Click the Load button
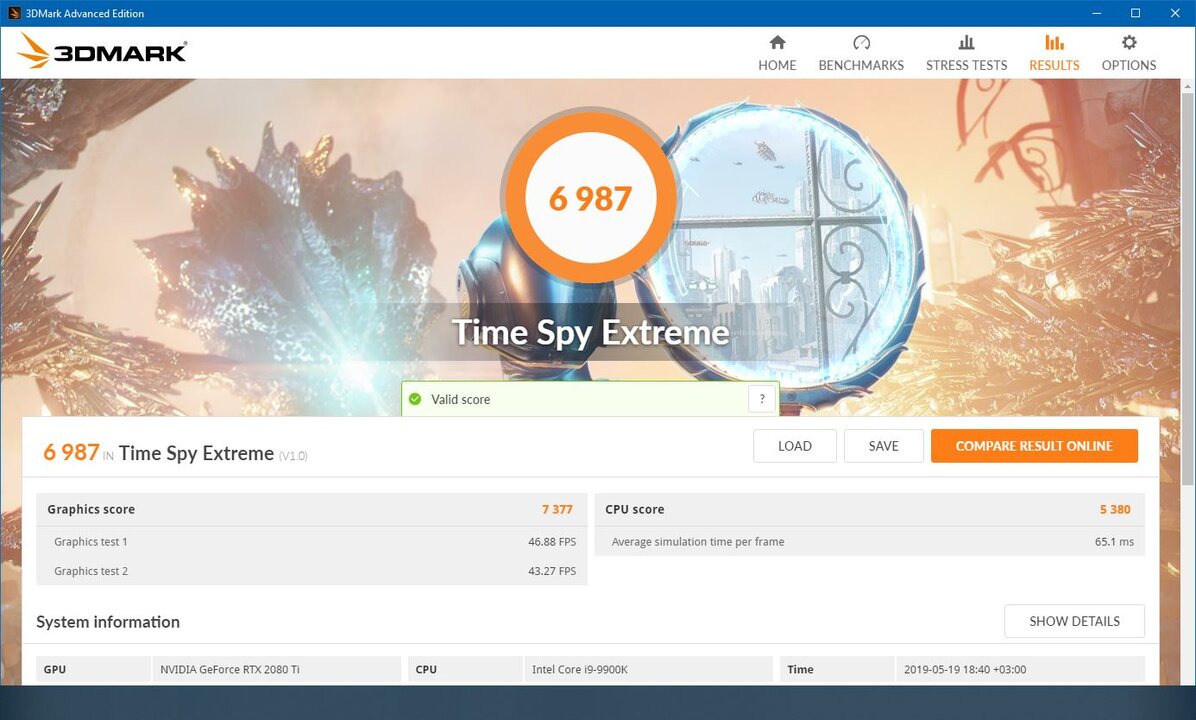Image resolution: width=1196 pixels, height=720 pixels. [x=795, y=446]
